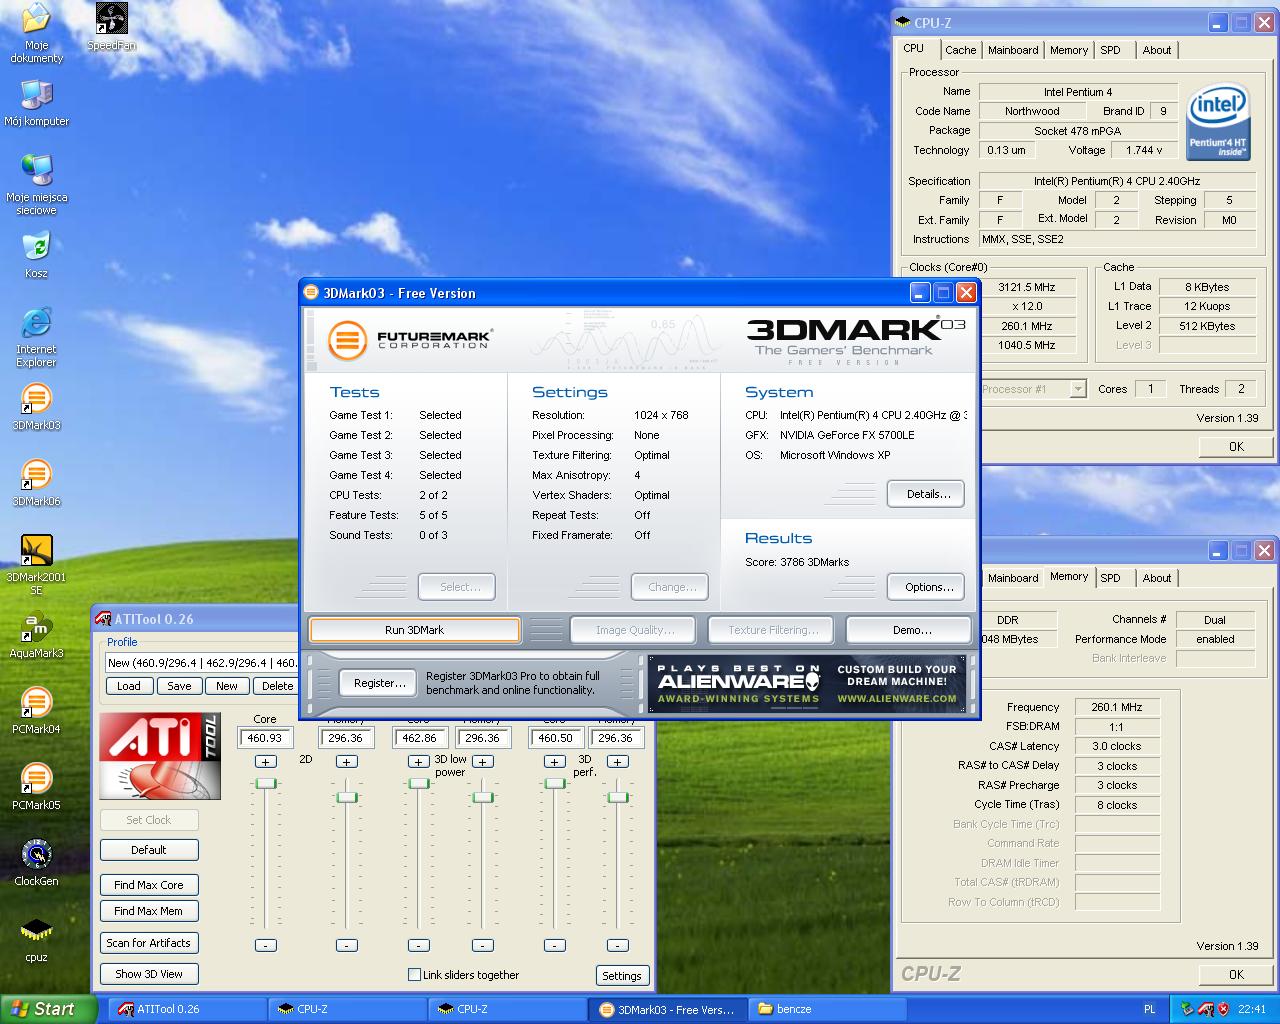Click the 2D core clock slider handle
The image size is (1280, 1024).
click(265, 783)
